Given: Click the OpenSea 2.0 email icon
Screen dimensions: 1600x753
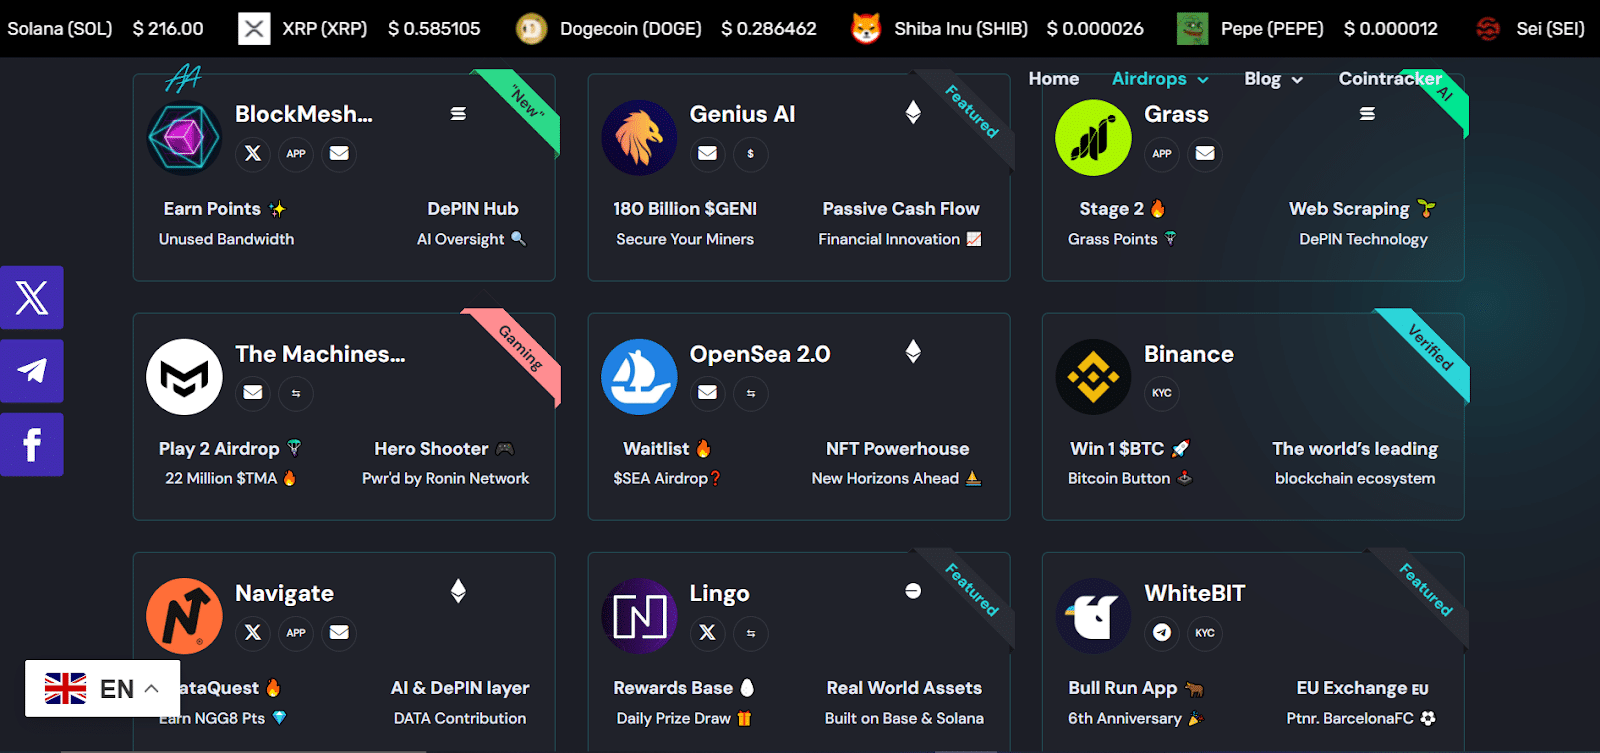Looking at the screenshot, I should coord(707,393).
